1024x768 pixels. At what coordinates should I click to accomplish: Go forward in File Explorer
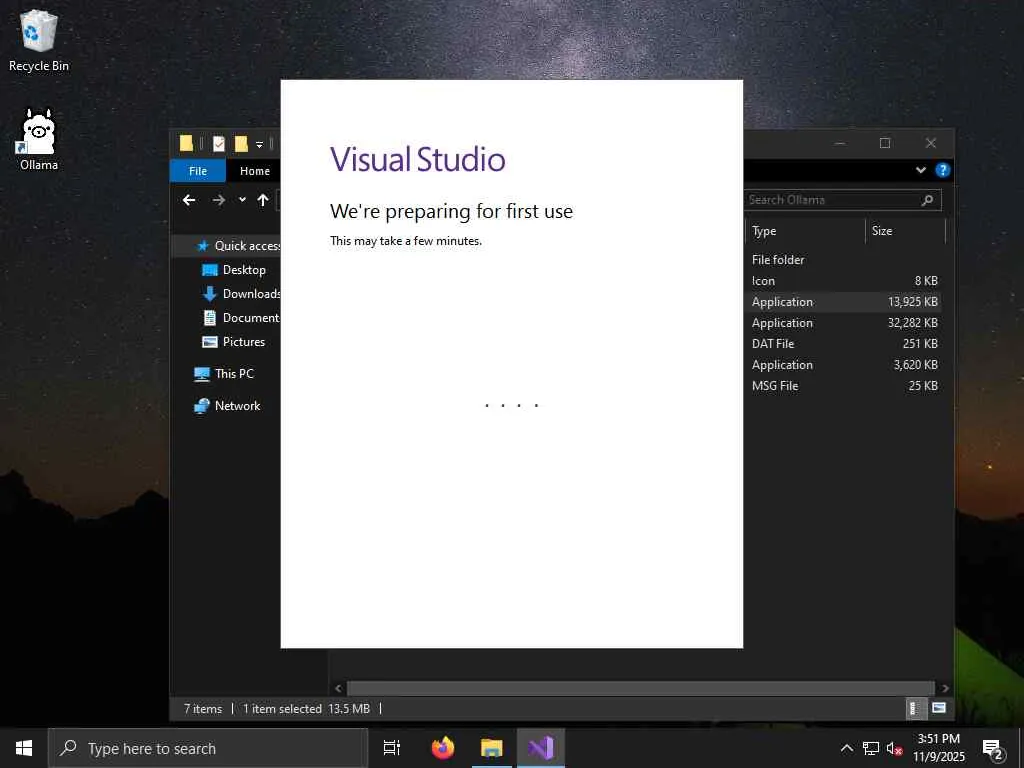(x=219, y=200)
